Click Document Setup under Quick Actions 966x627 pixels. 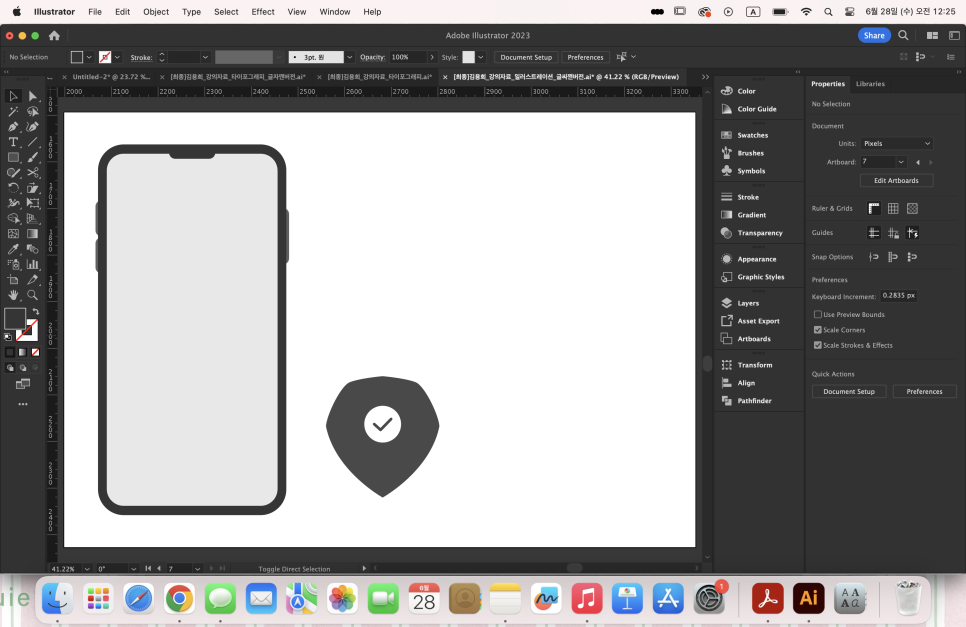[x=849, y=392]
